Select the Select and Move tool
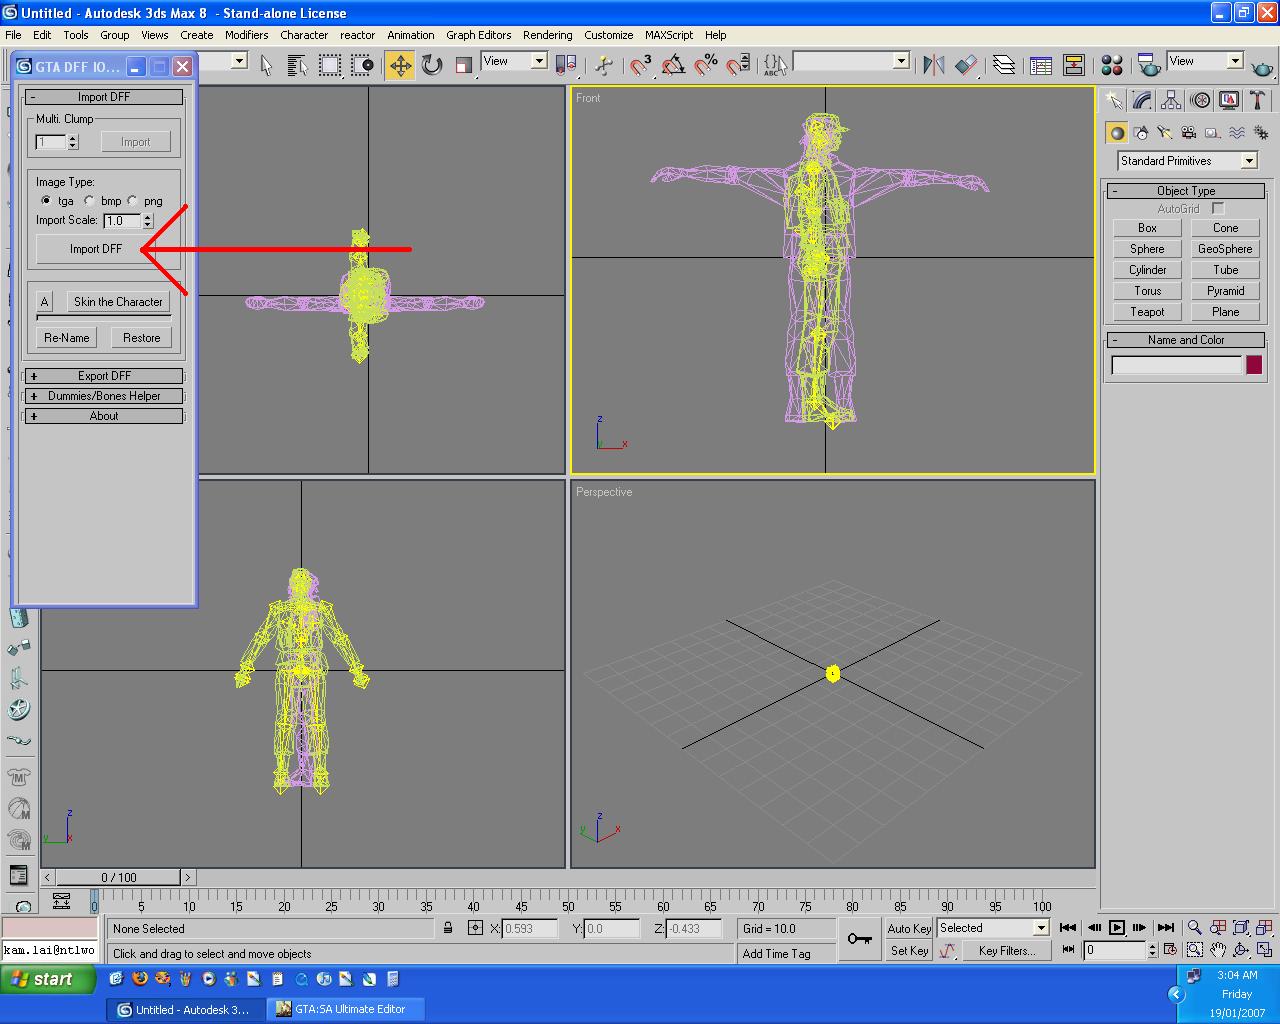 tap(400, 66)
